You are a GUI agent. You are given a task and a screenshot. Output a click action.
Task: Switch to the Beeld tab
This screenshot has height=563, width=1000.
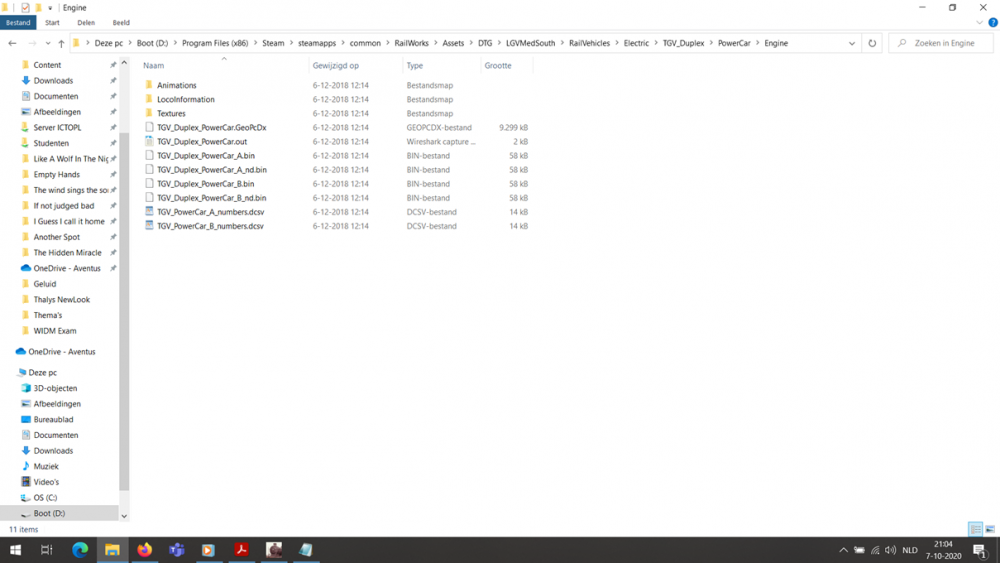tap(121, 22)
